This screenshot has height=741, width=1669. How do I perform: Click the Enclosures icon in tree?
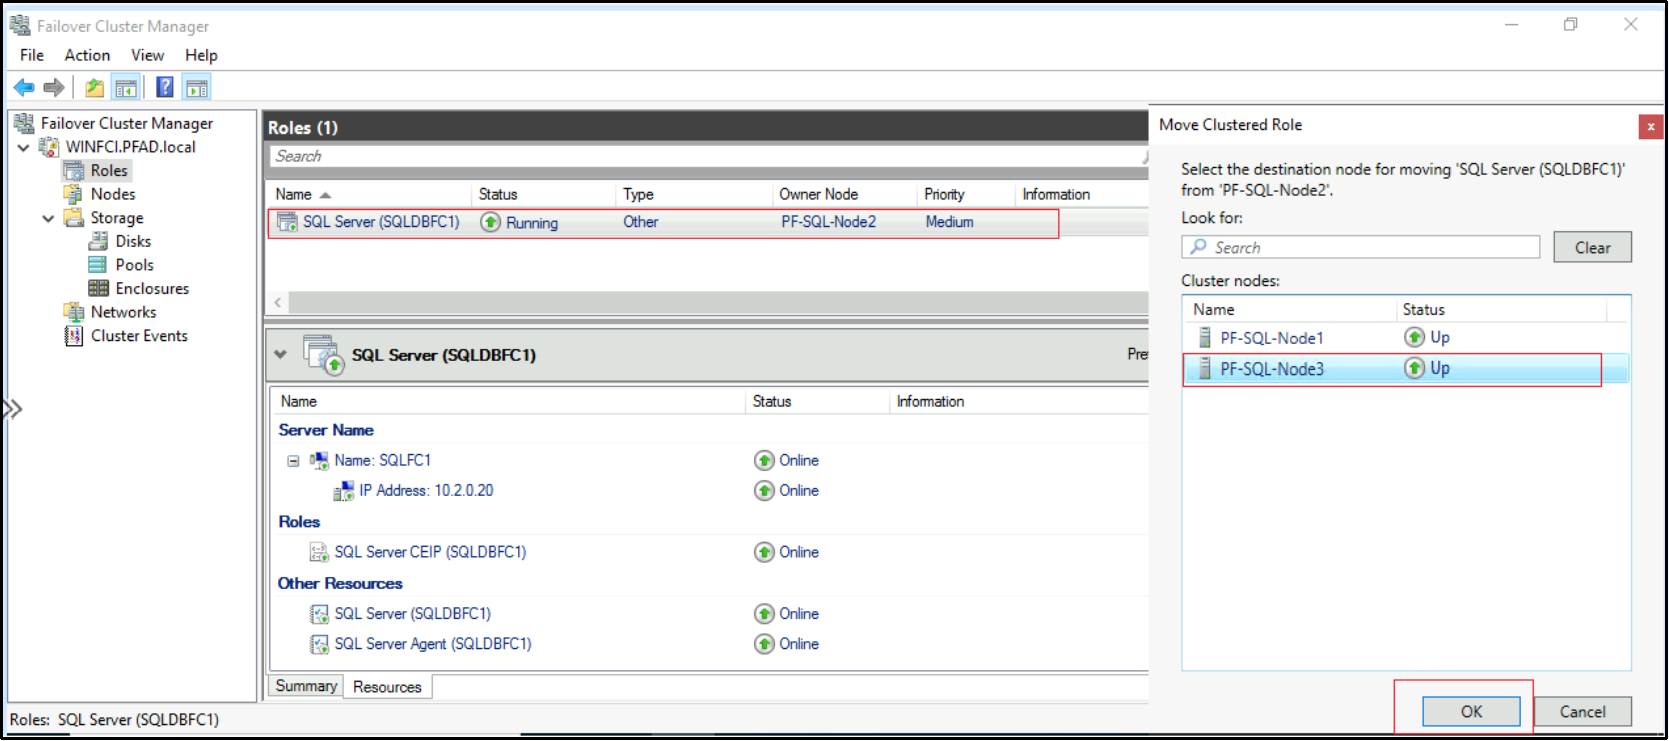(x=98, y=288)
